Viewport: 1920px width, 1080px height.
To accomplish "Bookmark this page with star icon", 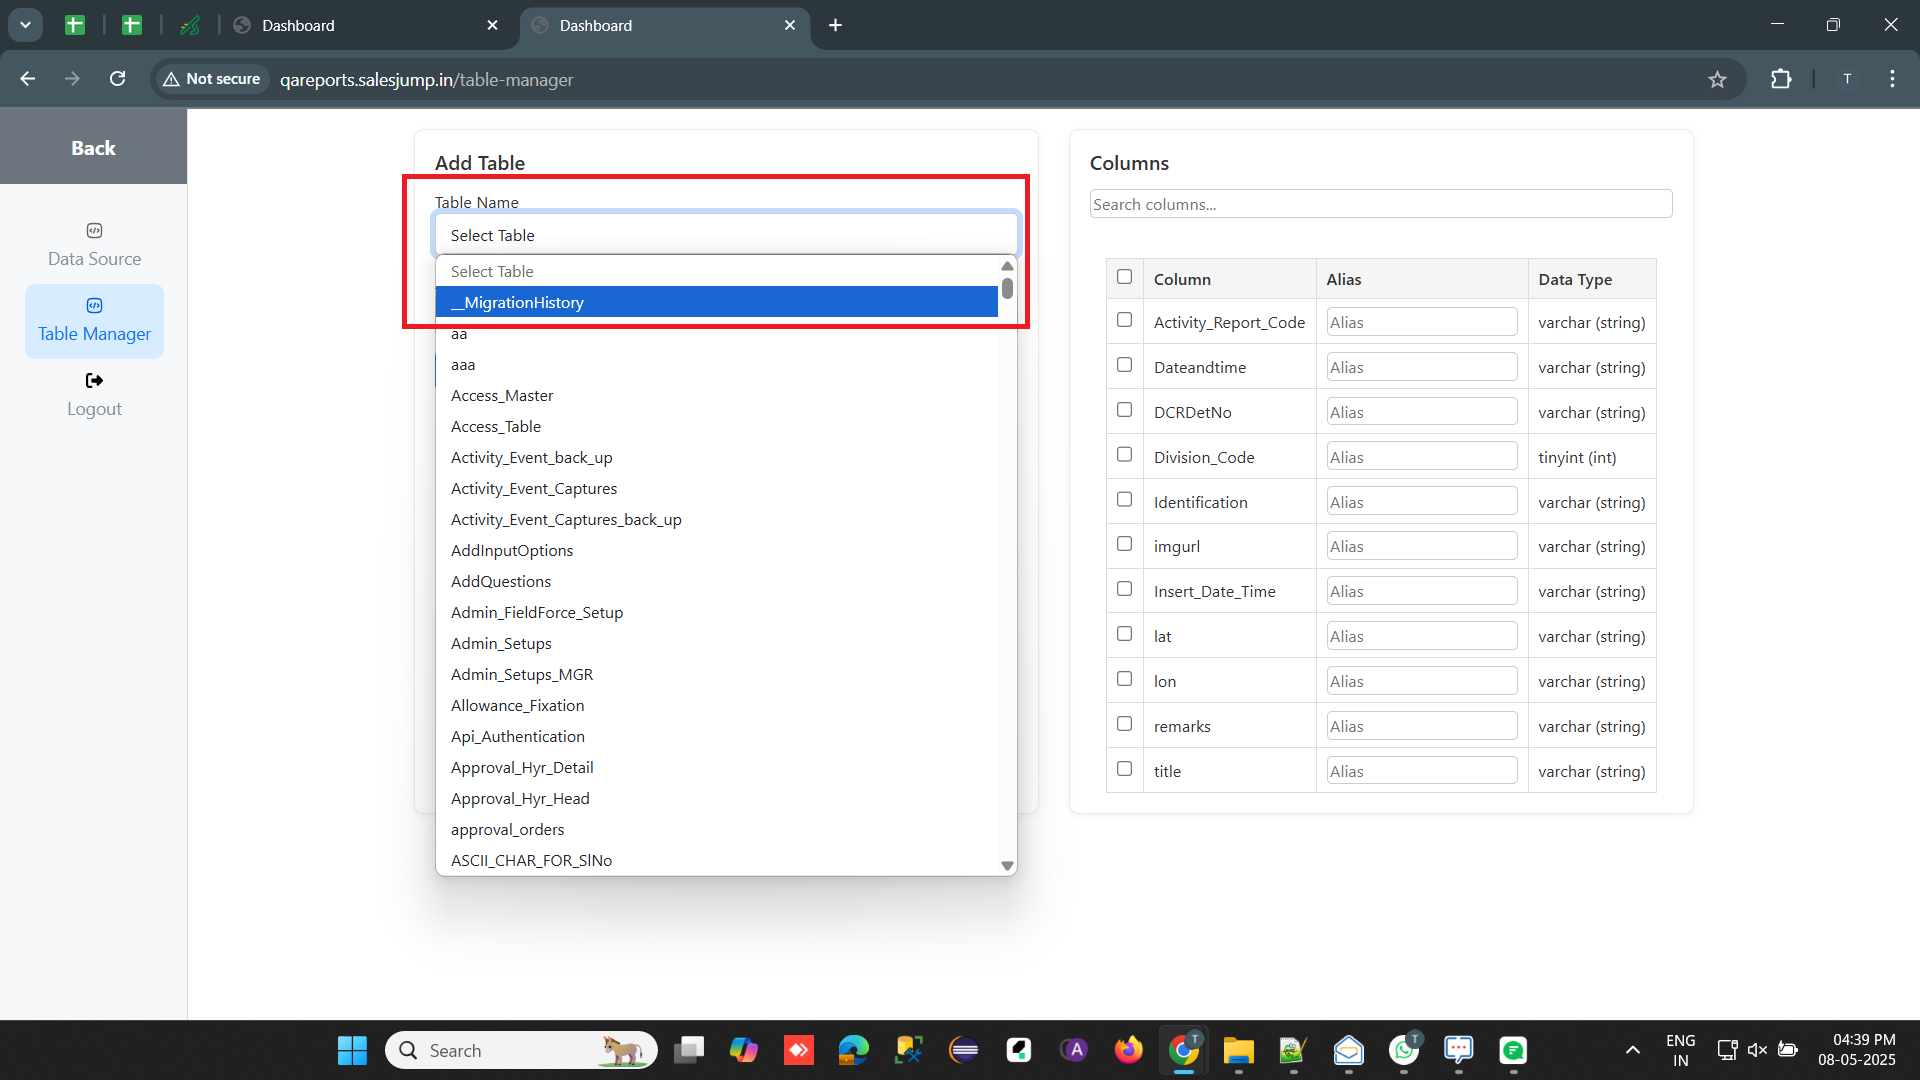I will 1717,80.
